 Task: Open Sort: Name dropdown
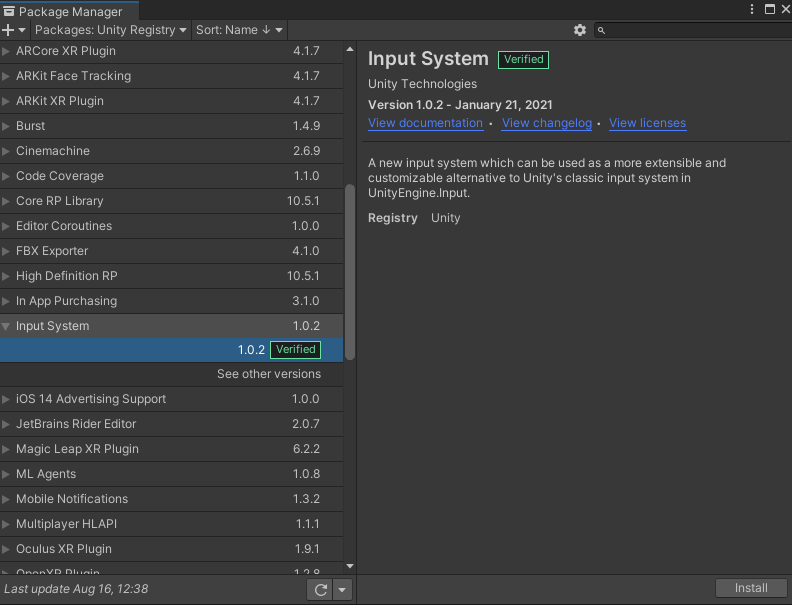click(239, 30)
